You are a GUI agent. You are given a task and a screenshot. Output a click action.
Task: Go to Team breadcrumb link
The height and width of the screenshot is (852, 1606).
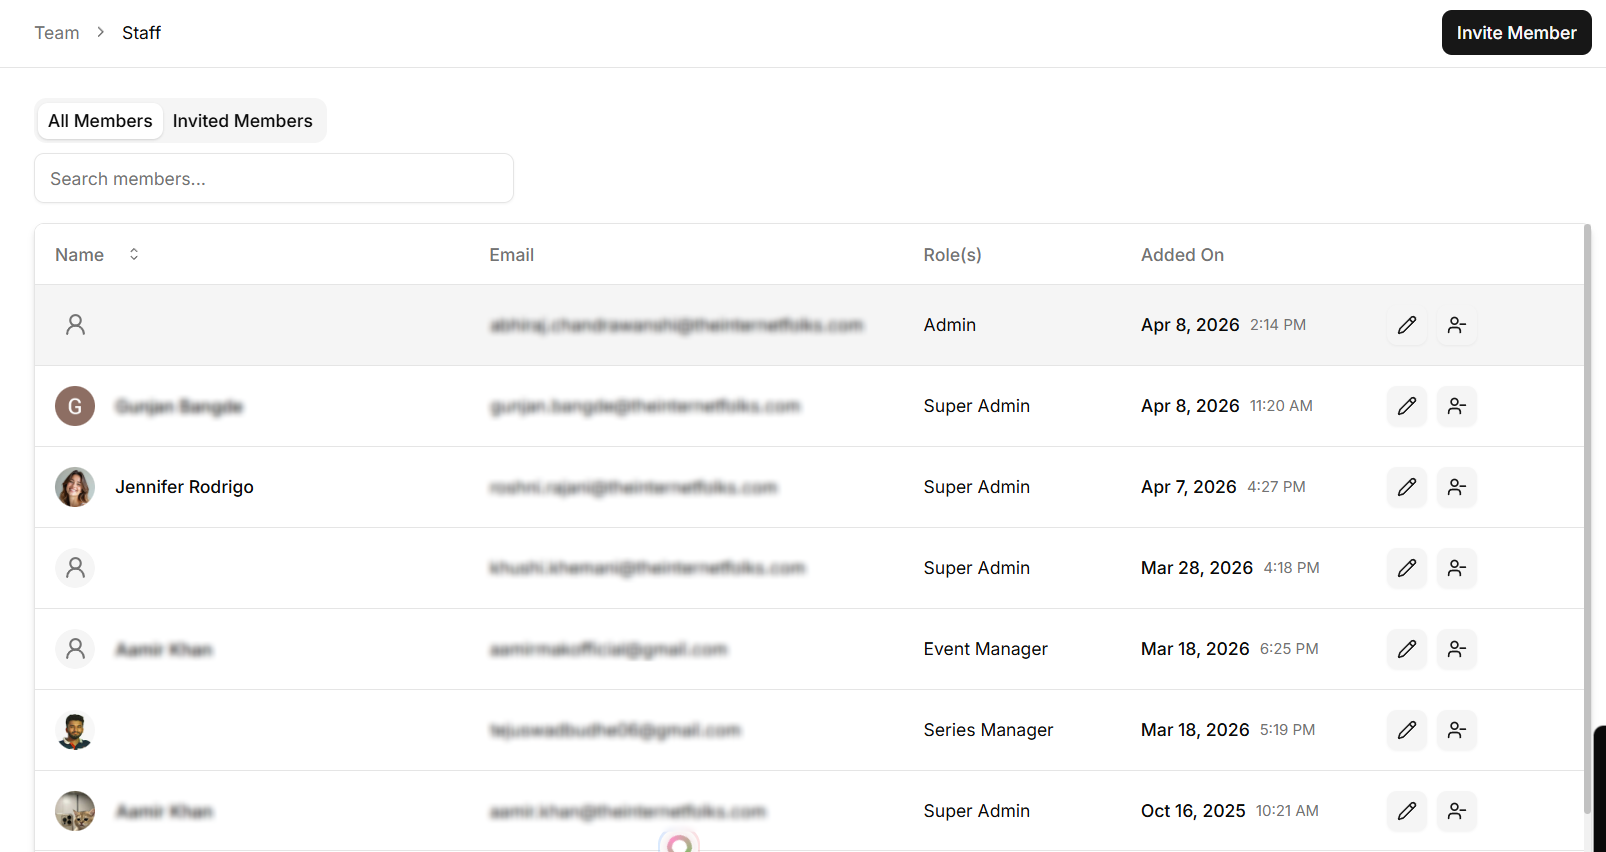pos(57,33)
